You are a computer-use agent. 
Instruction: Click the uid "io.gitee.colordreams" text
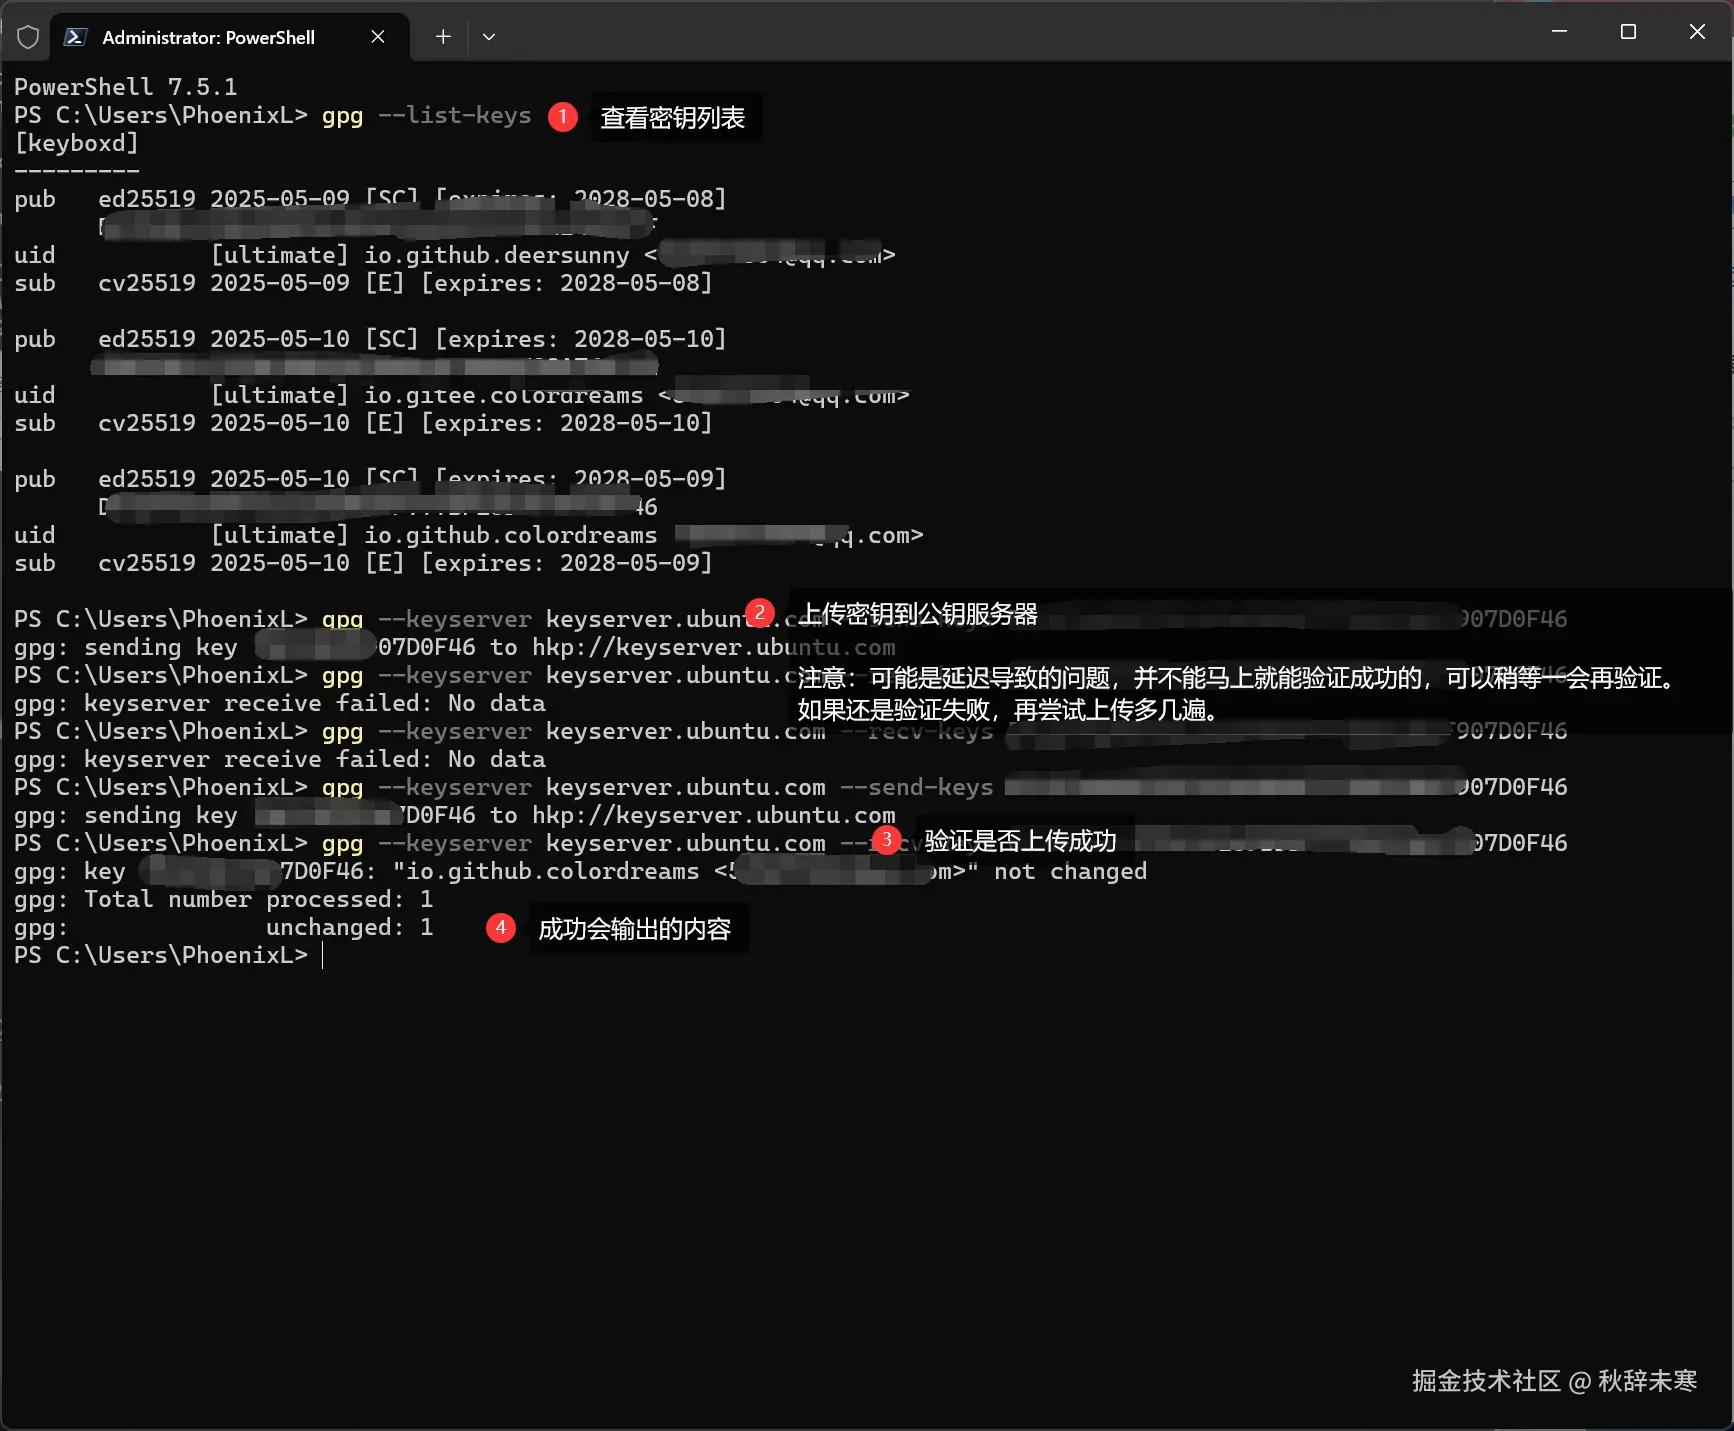(x=504, y=395)
